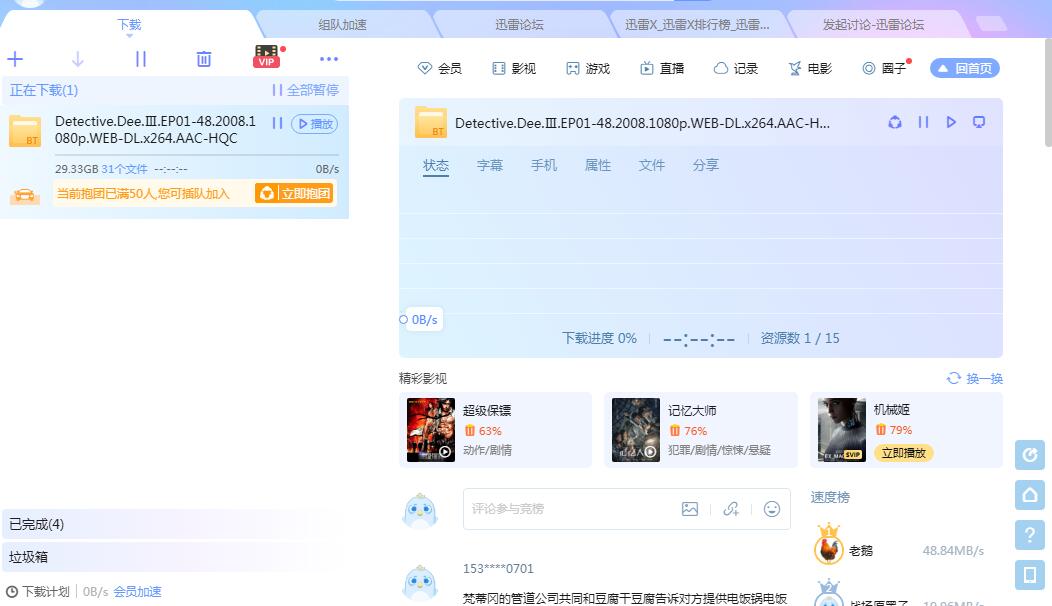Click the emoji icon in the comment box
The height and width of the screenshot is (606, 1052).
[771, 509]
